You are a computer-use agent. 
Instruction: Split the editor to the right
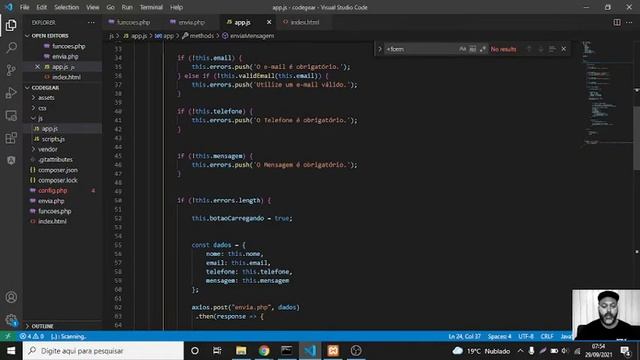click(x=617, y=22)
